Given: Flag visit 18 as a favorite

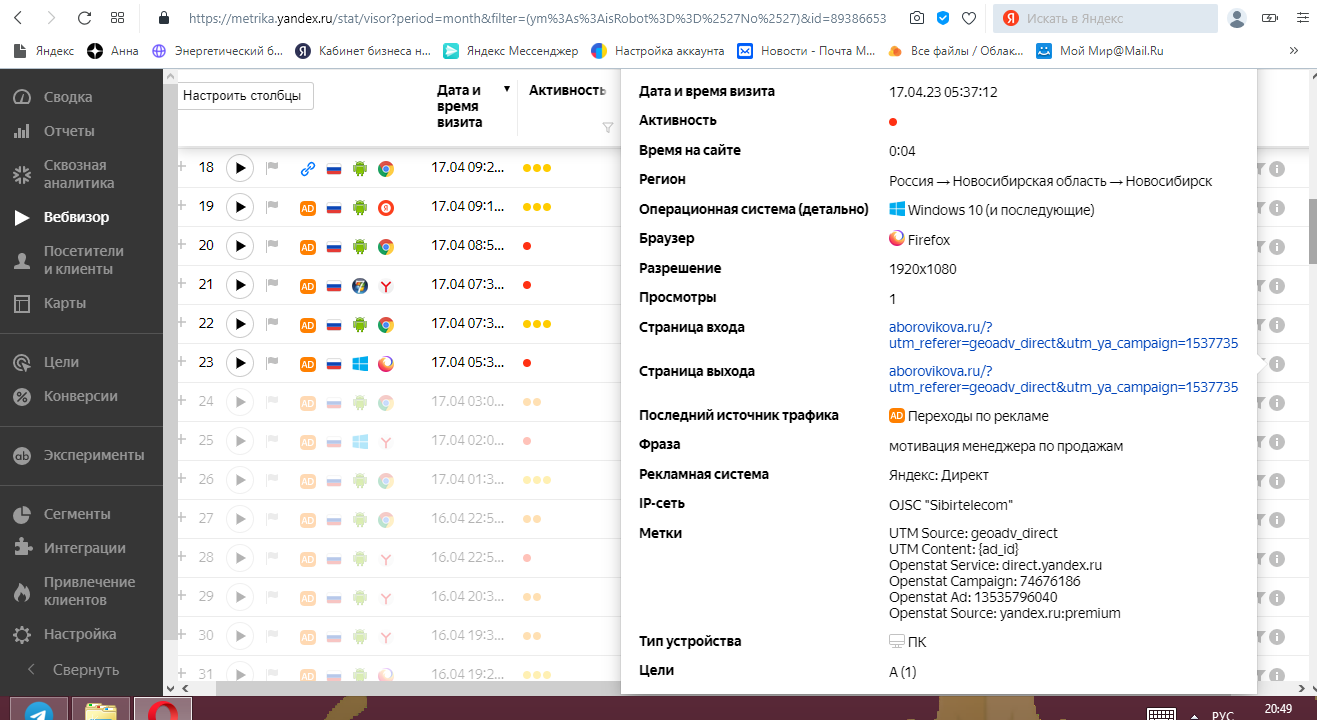Looking at the screenshot, I should 272,168.
